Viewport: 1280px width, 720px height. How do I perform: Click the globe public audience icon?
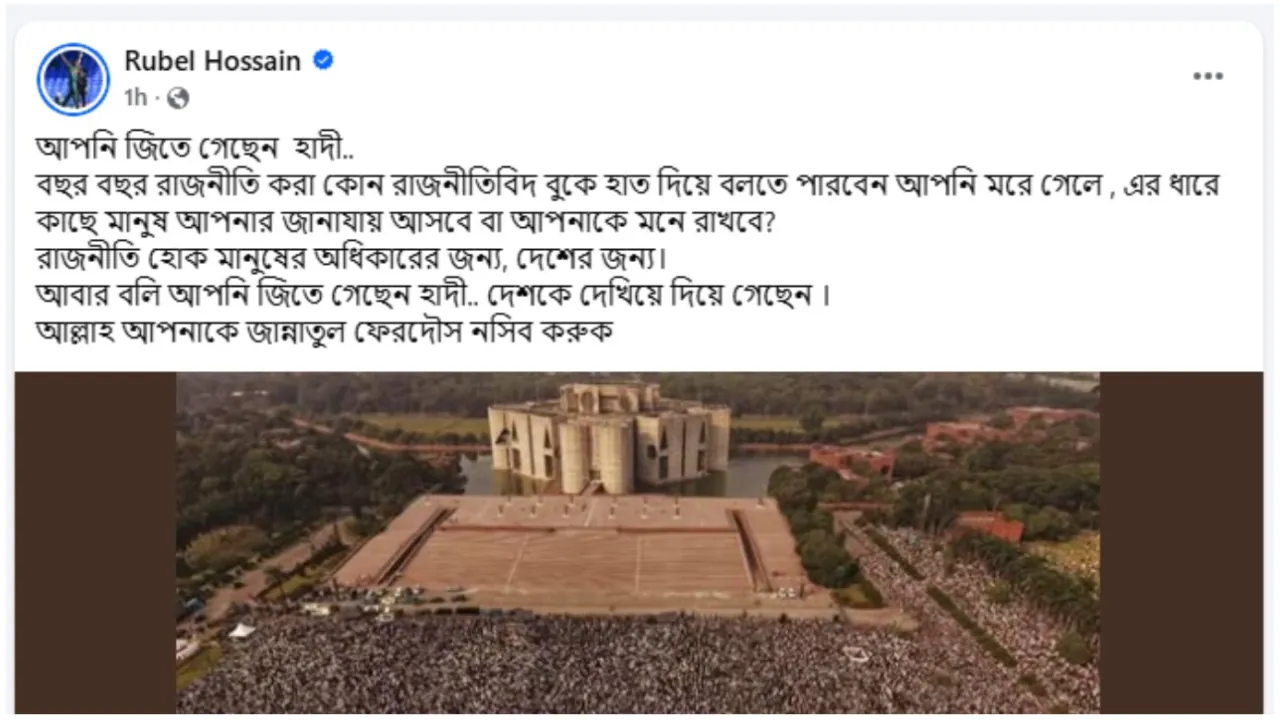[178, 98]
